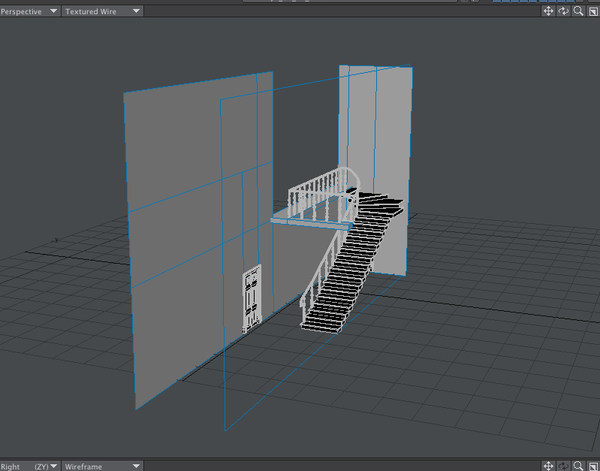Click the pan icon of the Right viewport
Screen dimensions: 600x471
548,466
